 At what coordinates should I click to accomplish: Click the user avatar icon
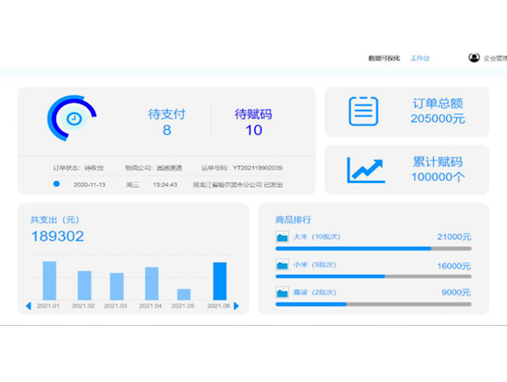coord(474,58)
